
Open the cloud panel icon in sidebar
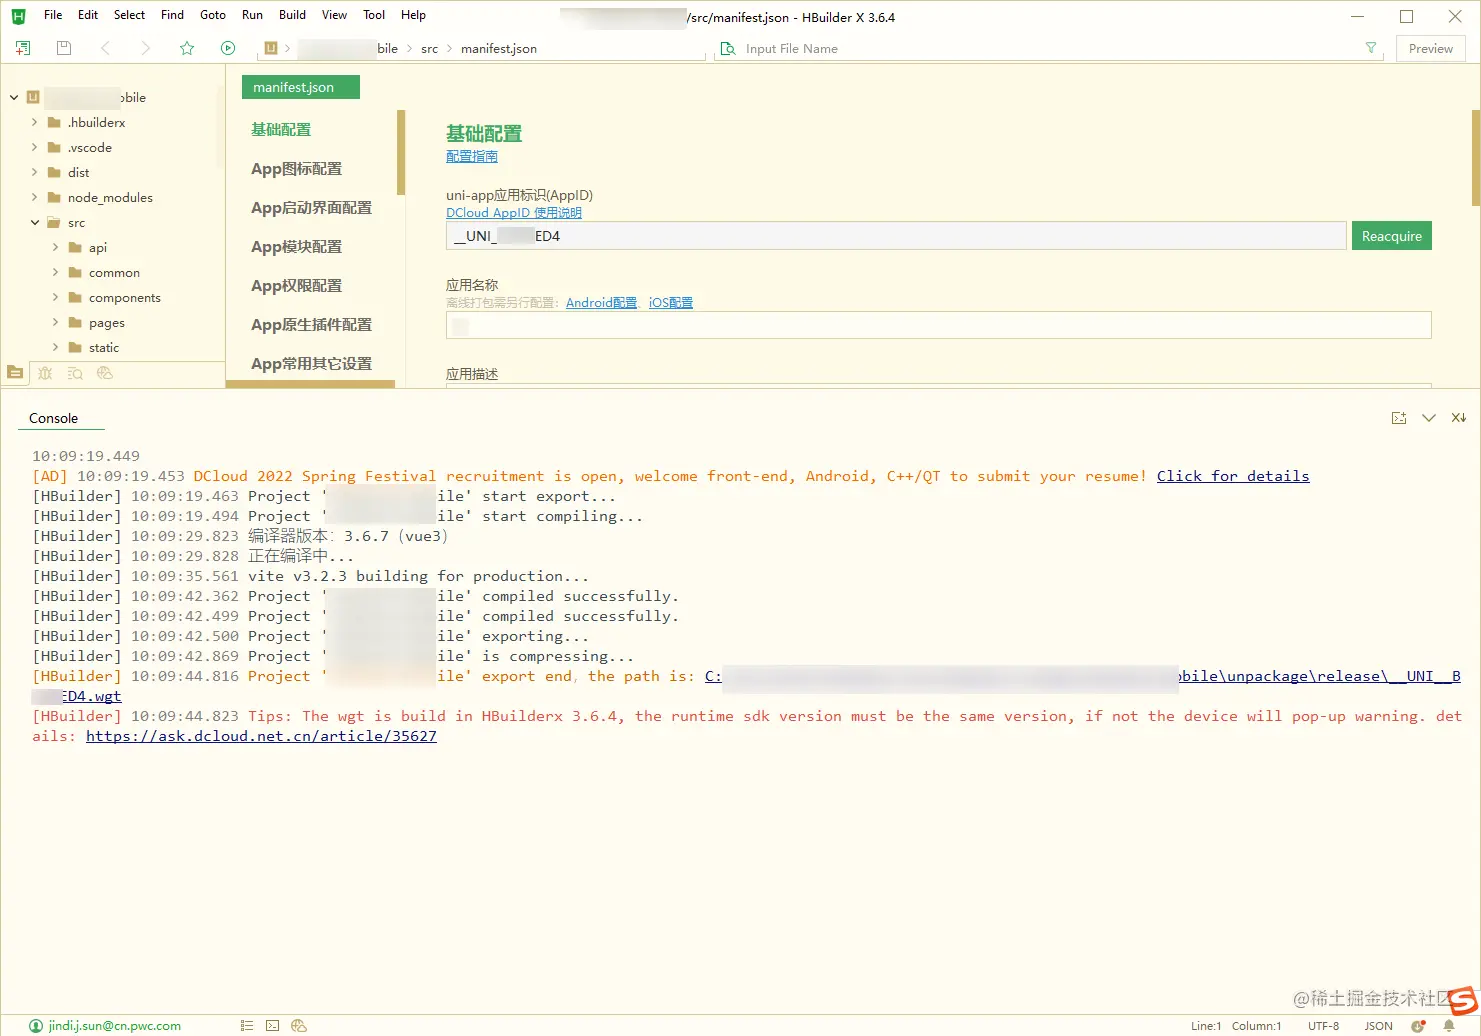point(105,373)
